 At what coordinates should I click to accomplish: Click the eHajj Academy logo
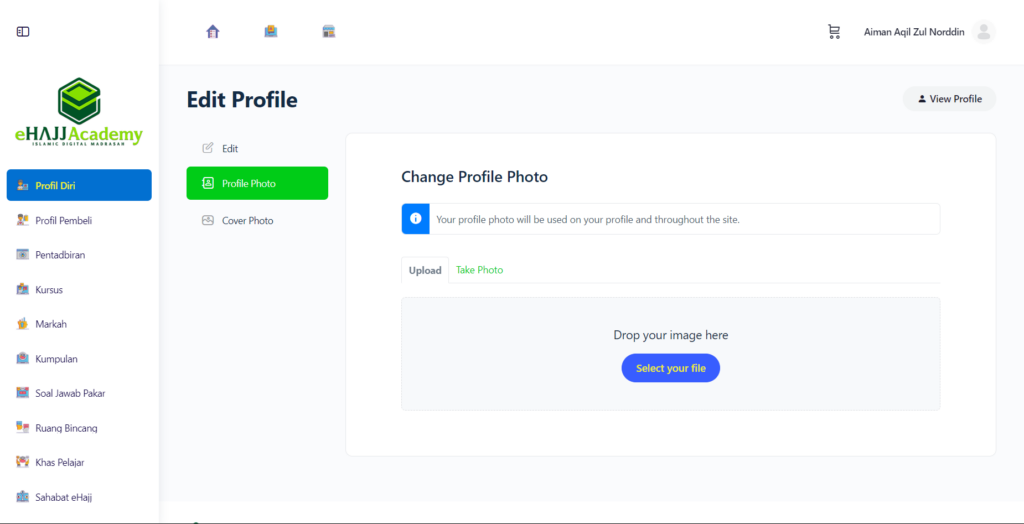pyautogui.click(x=79, y=112)
